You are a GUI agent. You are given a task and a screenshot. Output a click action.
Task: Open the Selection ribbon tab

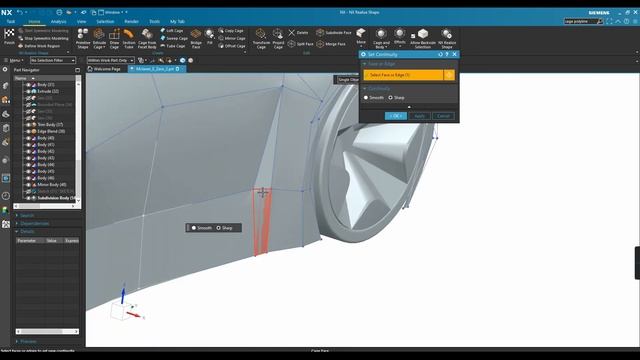click(105, 21)
